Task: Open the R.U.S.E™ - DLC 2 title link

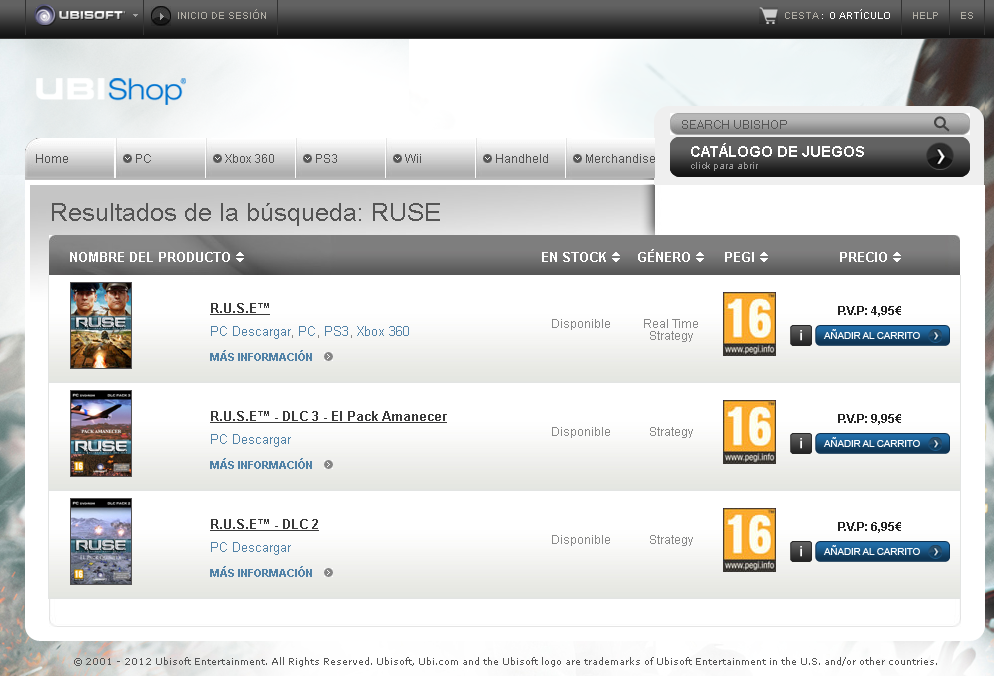Action: pos(264,524)
